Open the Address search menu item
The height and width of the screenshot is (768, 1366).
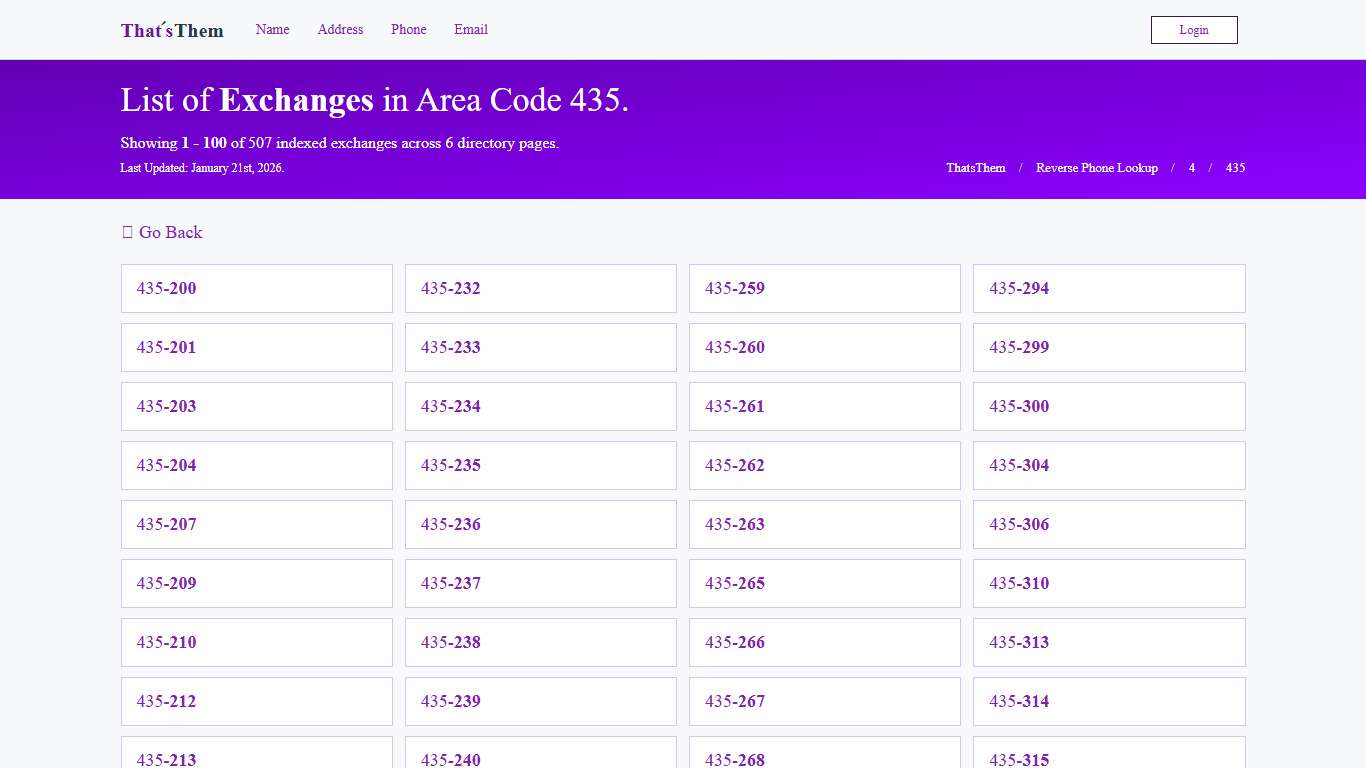coord(340,29)
